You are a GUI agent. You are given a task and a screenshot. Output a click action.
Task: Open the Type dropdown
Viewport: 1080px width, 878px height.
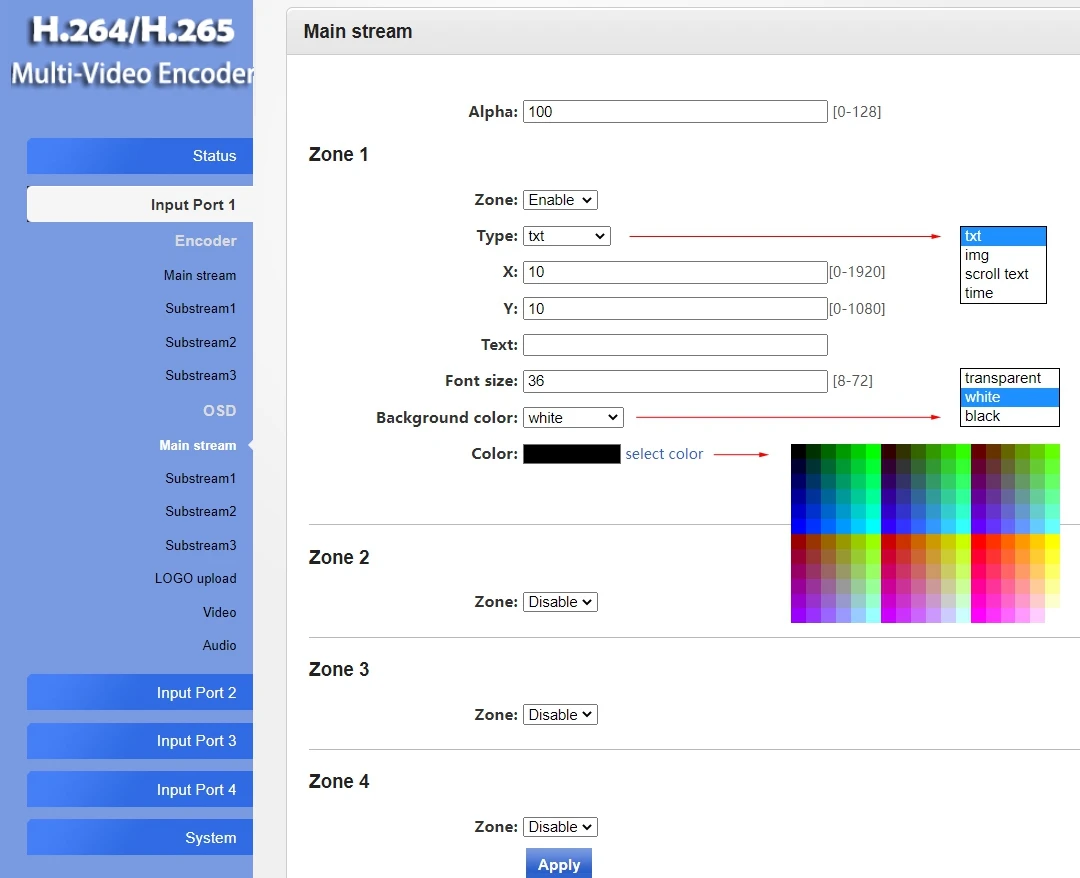(566, 235)
